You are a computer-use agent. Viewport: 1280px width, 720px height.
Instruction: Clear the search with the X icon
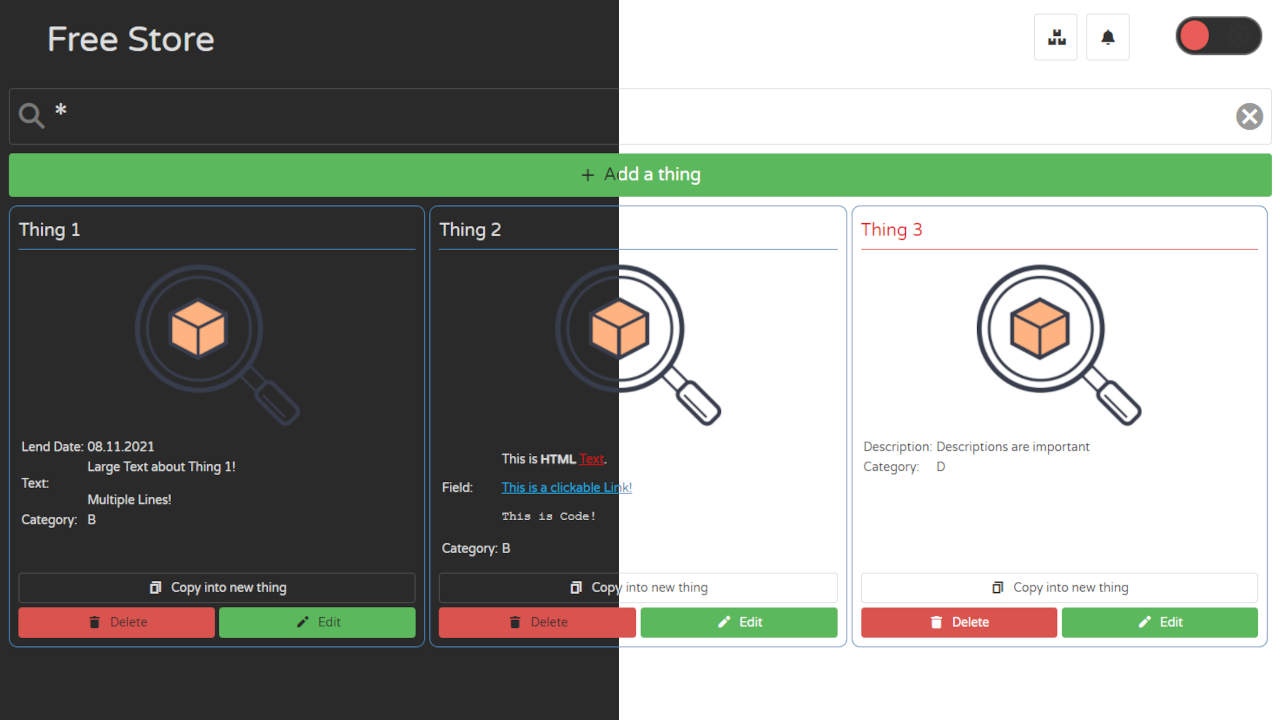point(1249,117)
